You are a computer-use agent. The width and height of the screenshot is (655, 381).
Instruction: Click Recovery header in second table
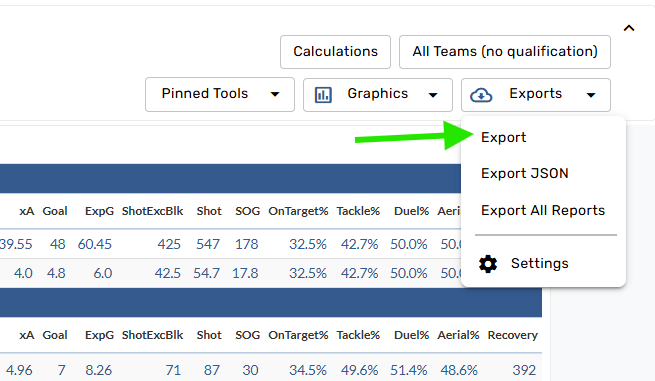[513, 335]
